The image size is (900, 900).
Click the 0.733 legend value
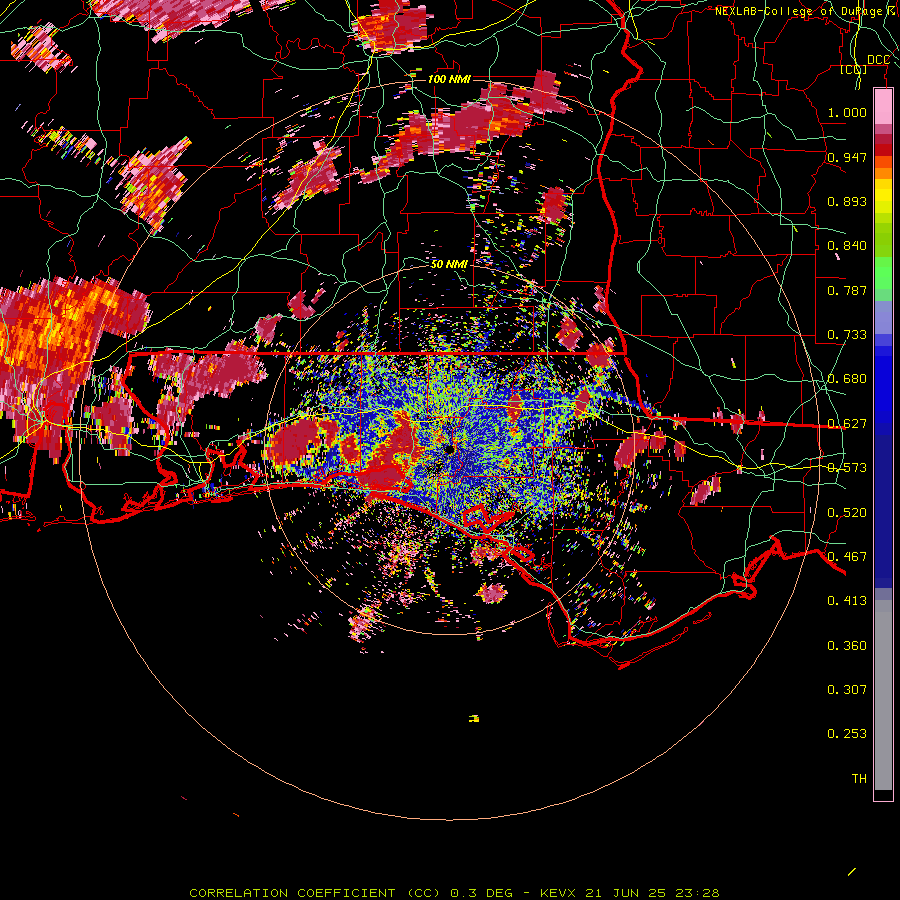[847, 335]
